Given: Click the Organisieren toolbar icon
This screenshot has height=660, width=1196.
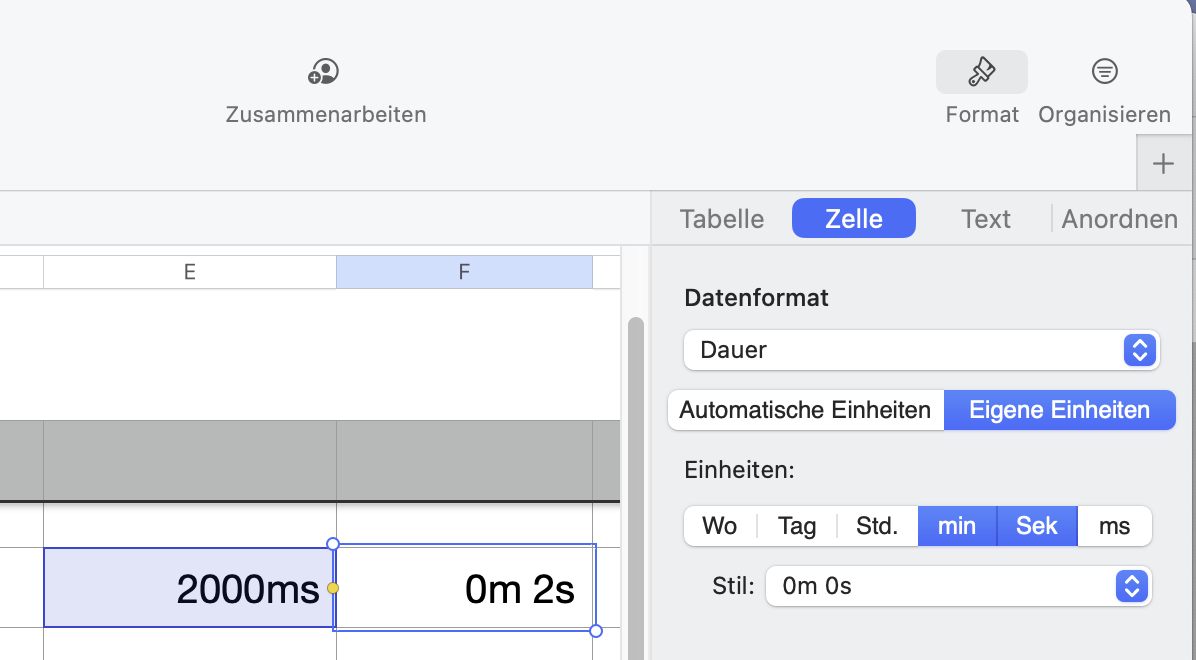Looking at the screenshot, I should pos(1104,72).
